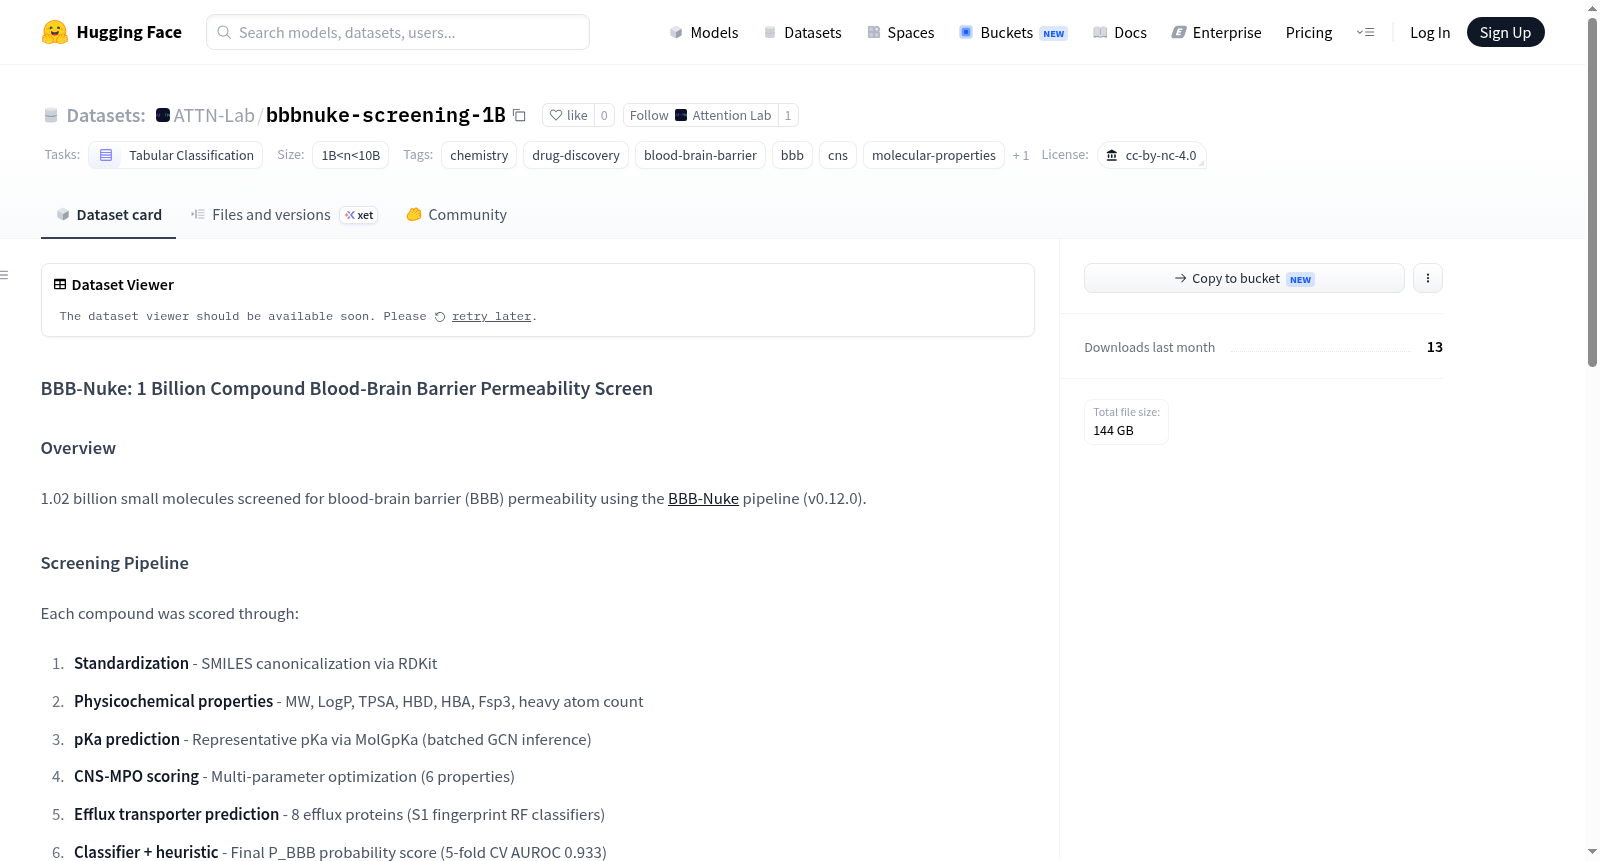Click the retry later refresh icon
This screenshot has width=1600, height=861.
(x=440, y=317)
